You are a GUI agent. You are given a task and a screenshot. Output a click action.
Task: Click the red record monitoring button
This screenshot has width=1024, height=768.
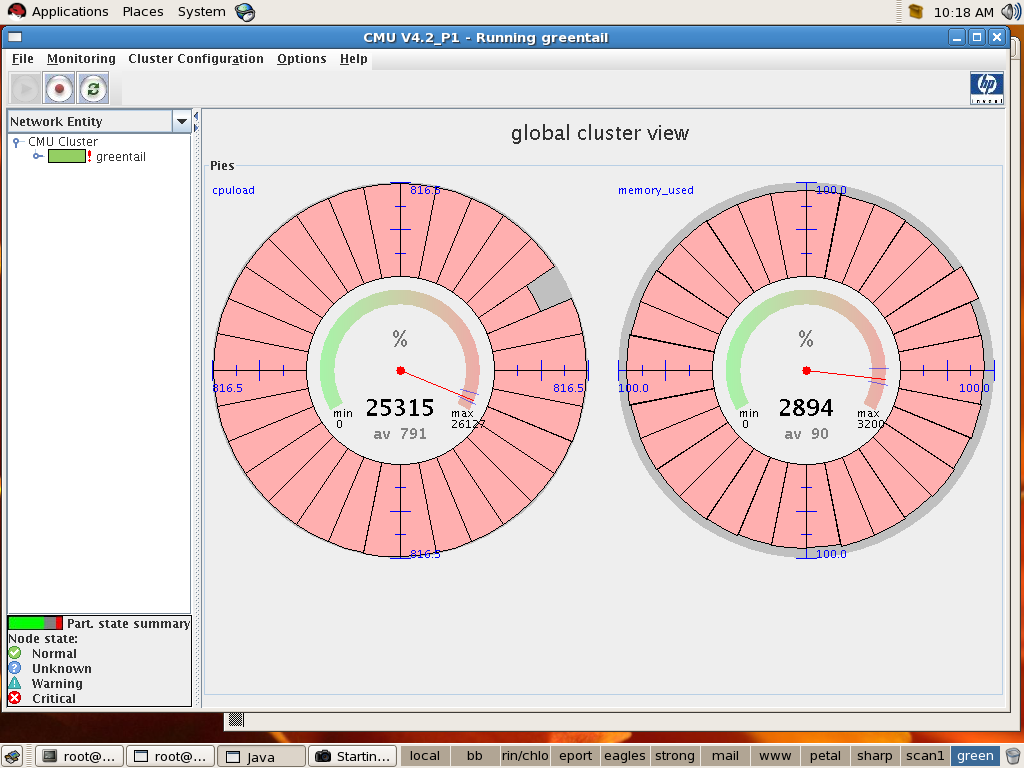pos(59,89)
